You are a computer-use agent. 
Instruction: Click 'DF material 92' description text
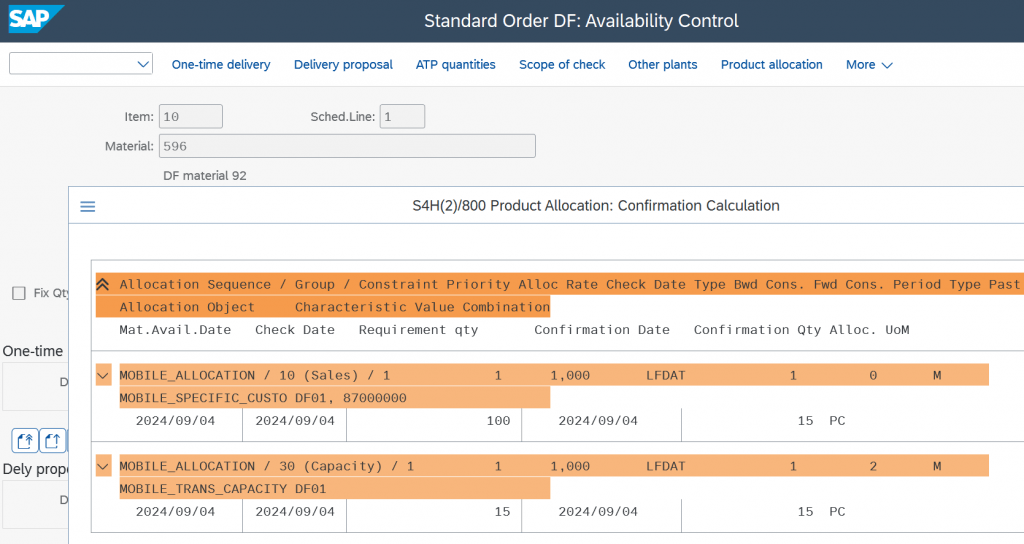point(205,176)
